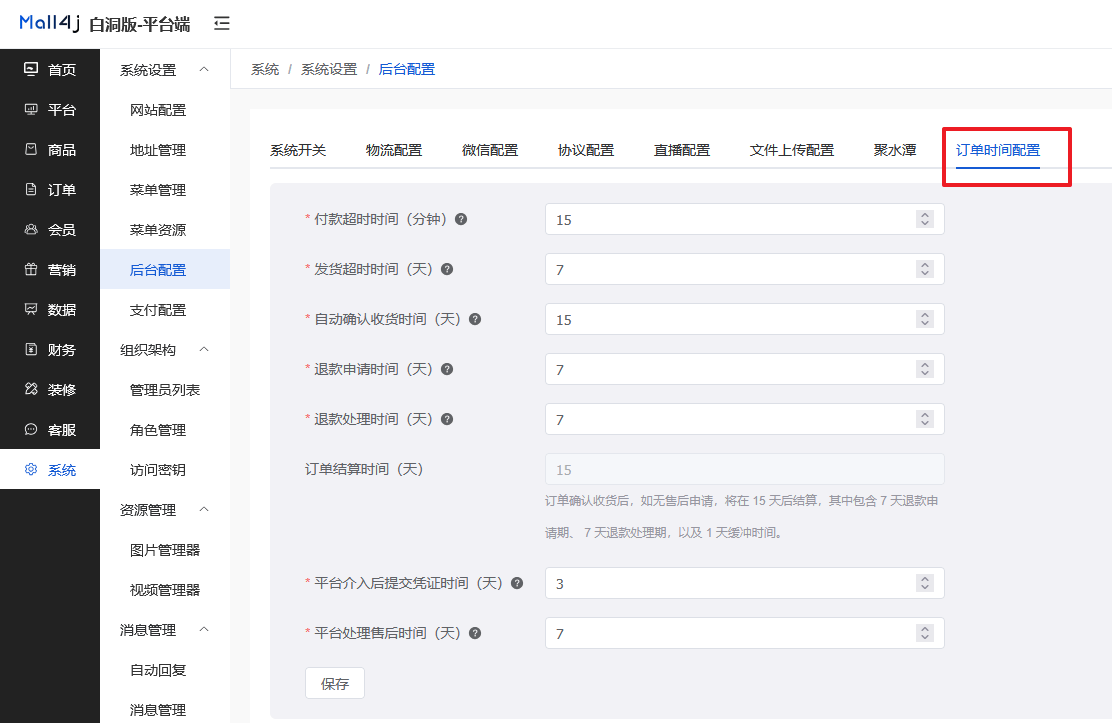The height and width of the screenshot is (723, 1112).
Task: Focus the 退款申请时间 input field
Action: (745, 369)
